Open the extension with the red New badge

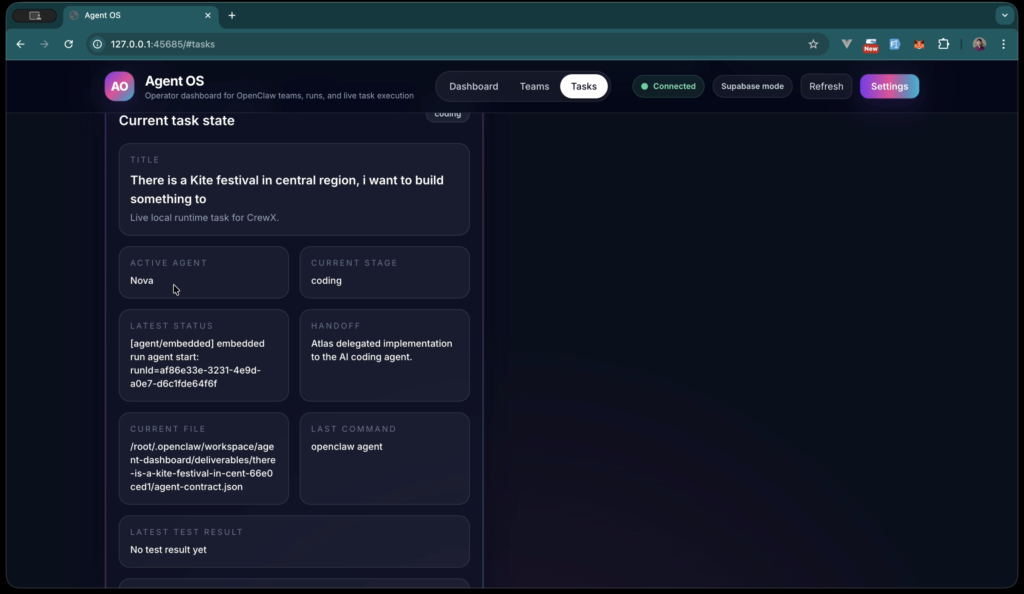(870, 44)
